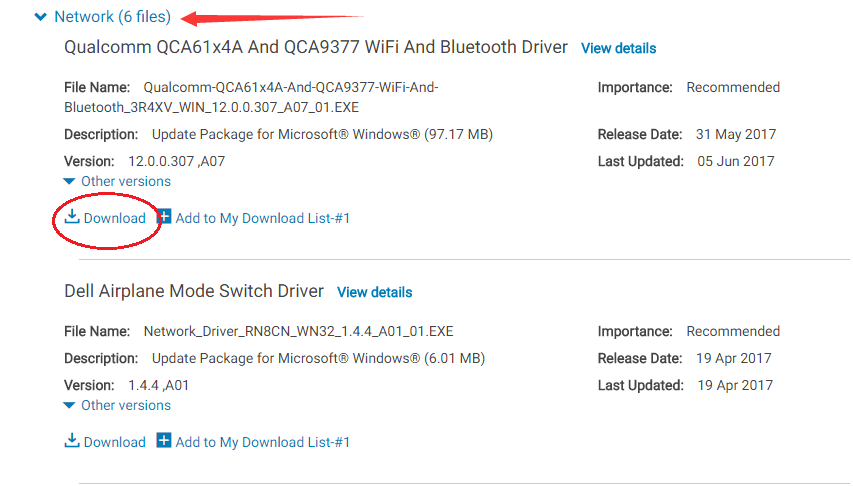This screenshot has width=853, height=486.
Task: Click last updated date 05 Jun 2017
Action: (x=736, y=162)
